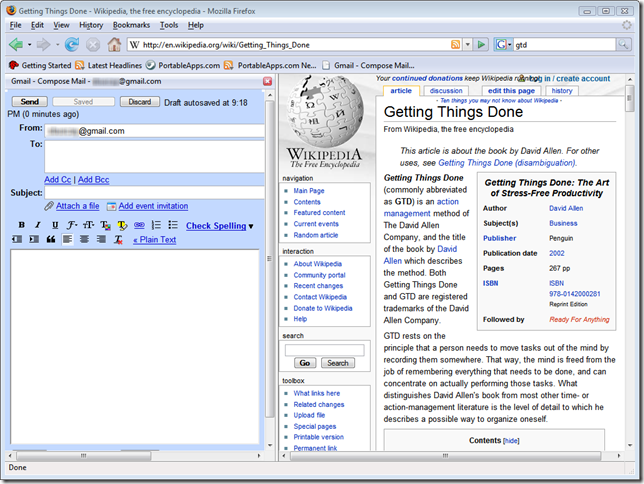Open the Wikipedia history tab
644x484 pixels.
coord(562,91)
